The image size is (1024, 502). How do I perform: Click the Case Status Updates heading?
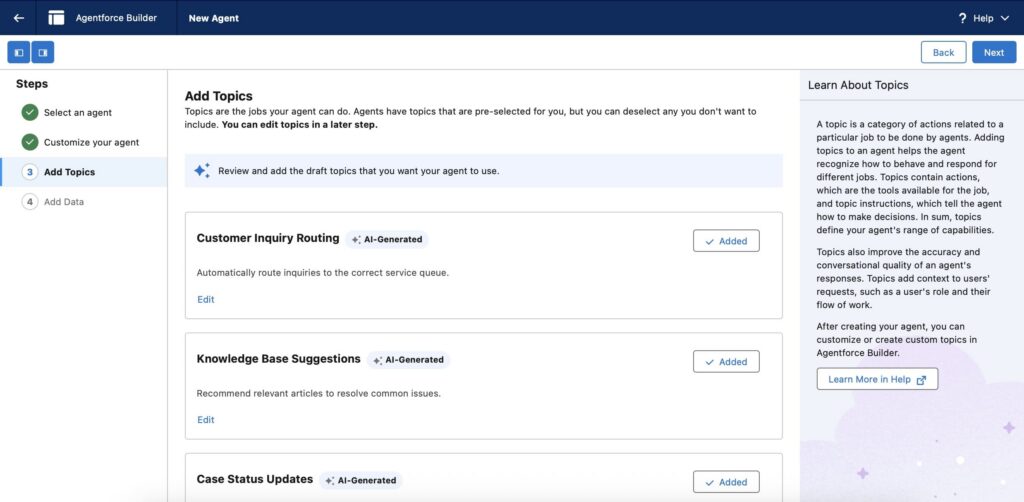click(255, 479)
